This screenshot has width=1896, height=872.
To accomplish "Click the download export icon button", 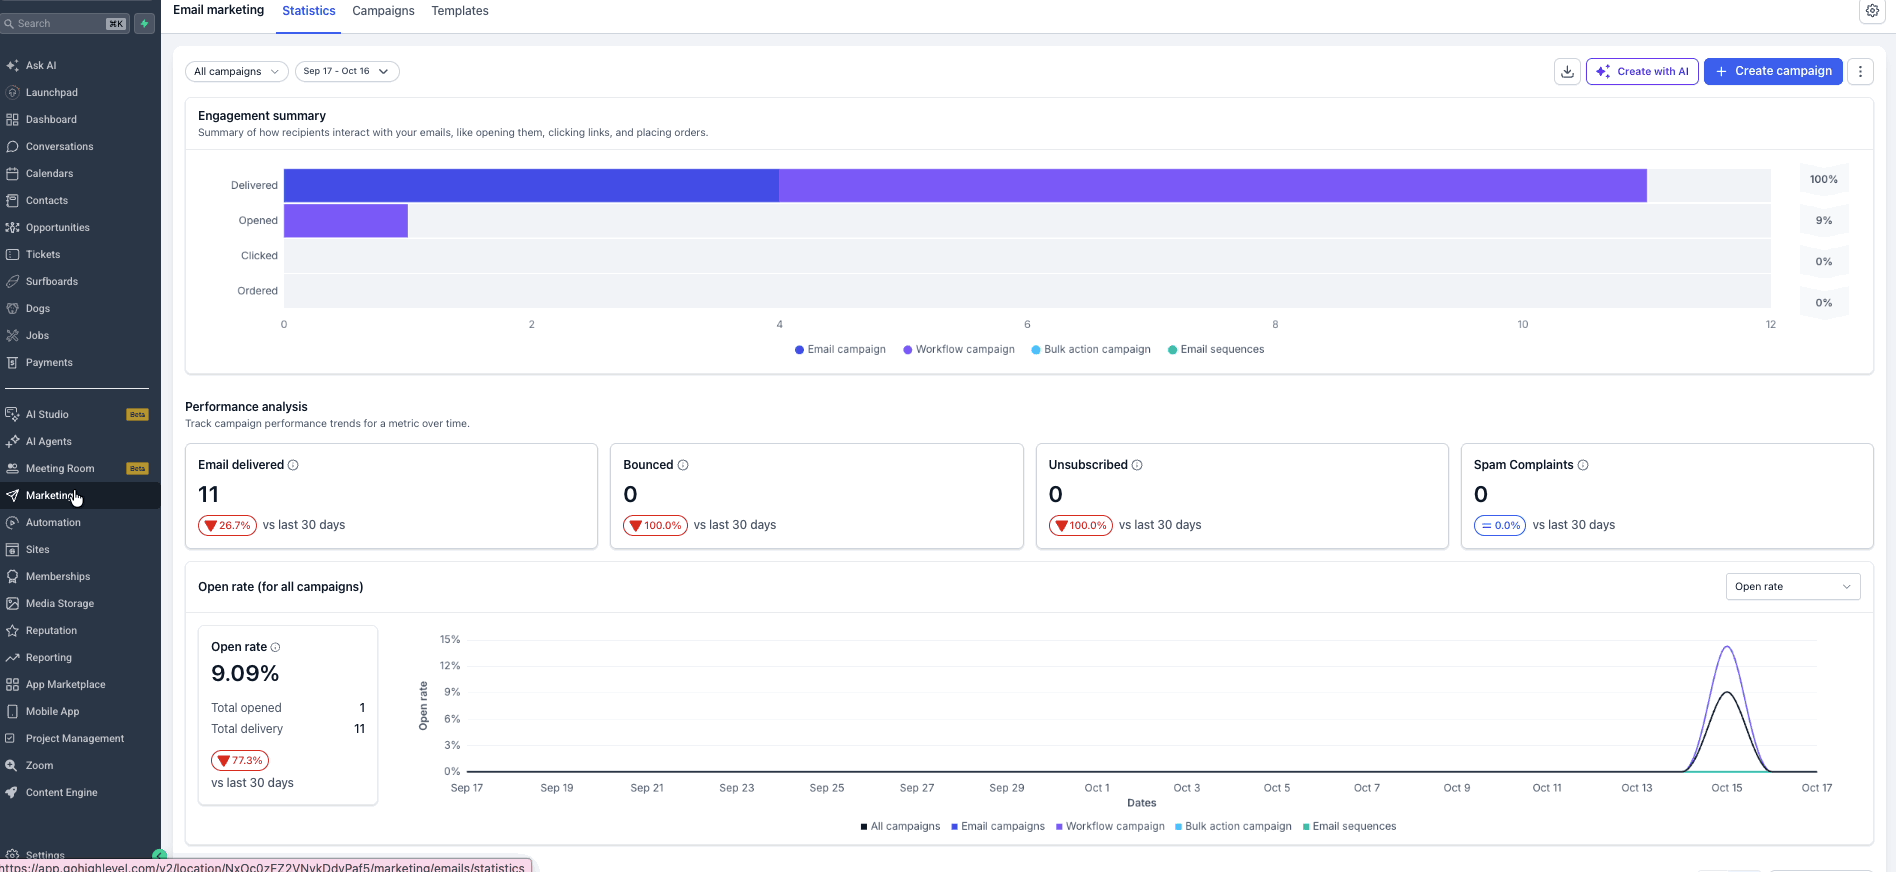I will pos(1567,71).
